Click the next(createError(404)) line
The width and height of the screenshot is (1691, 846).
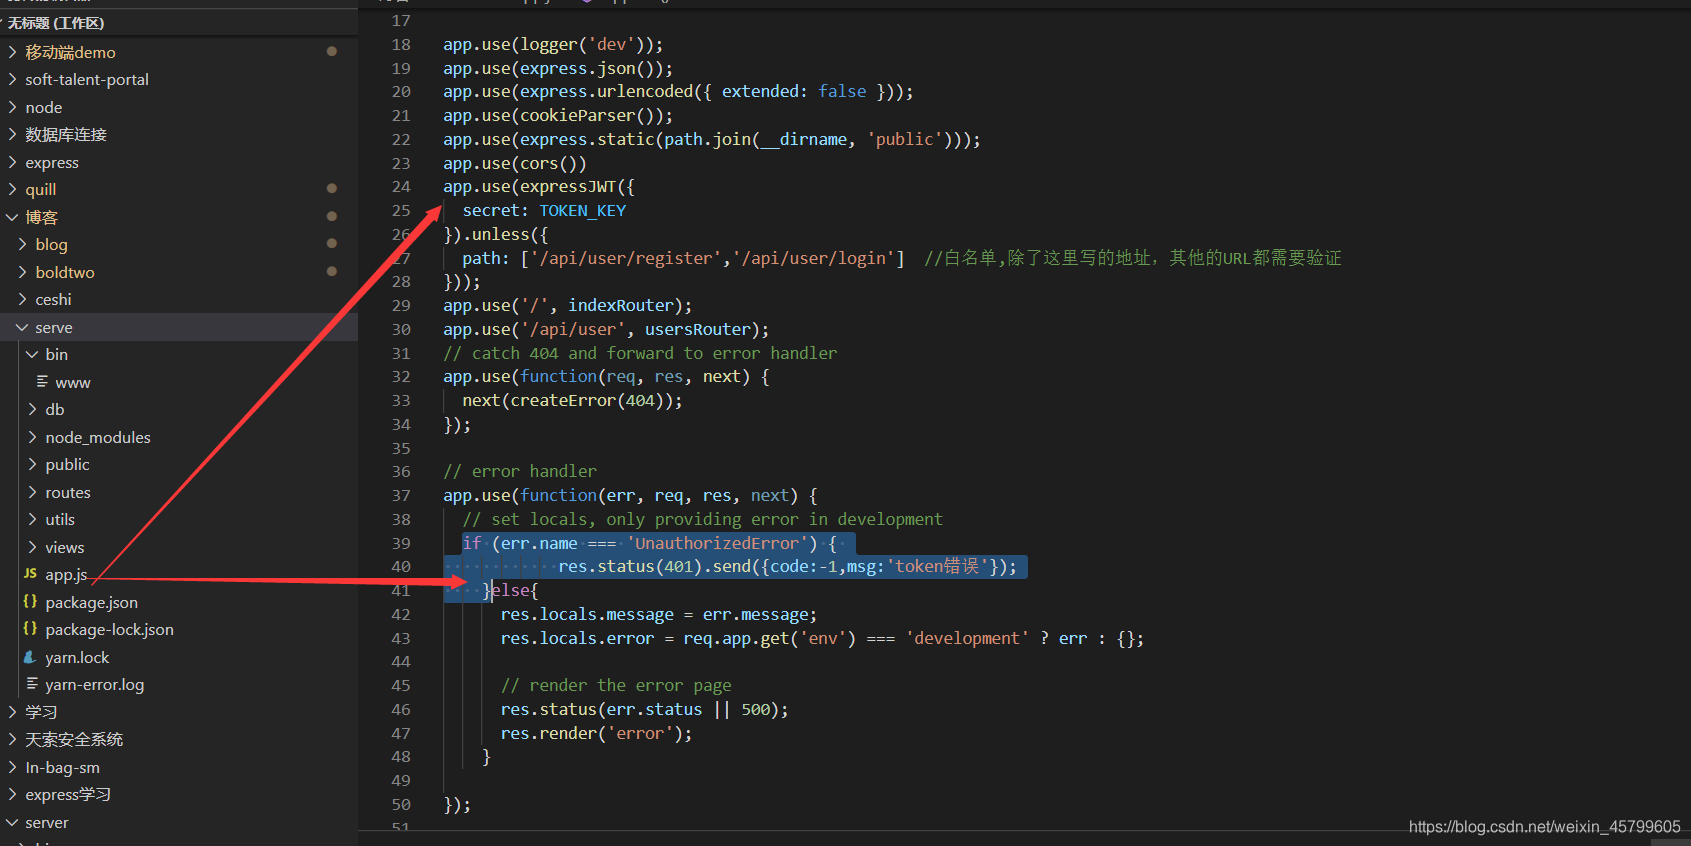click(572, 400)
